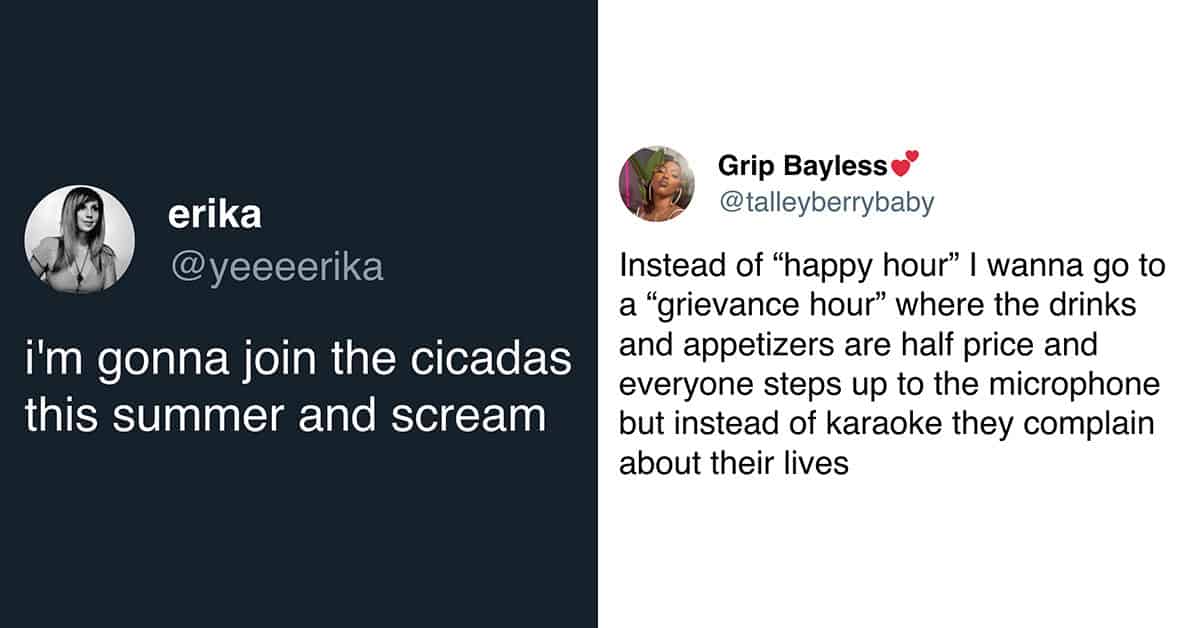Click the hearts emoji beside Grip Bayless
Screen dimensions: 1200x628
coord(904,162)
